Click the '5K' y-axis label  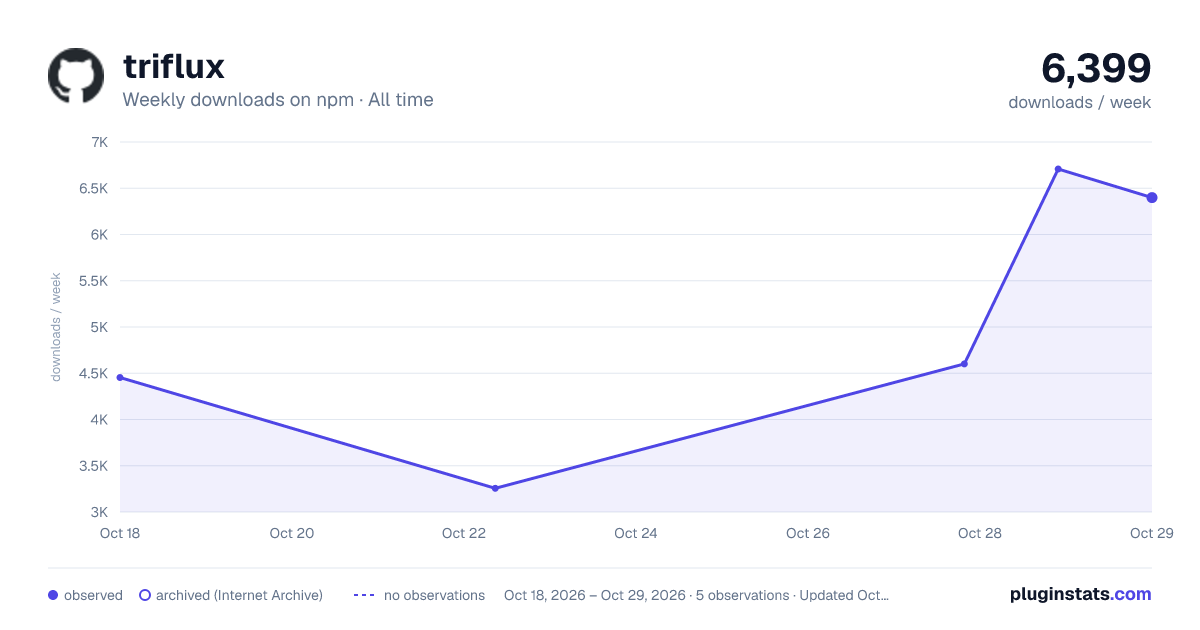tap(99, 327)
